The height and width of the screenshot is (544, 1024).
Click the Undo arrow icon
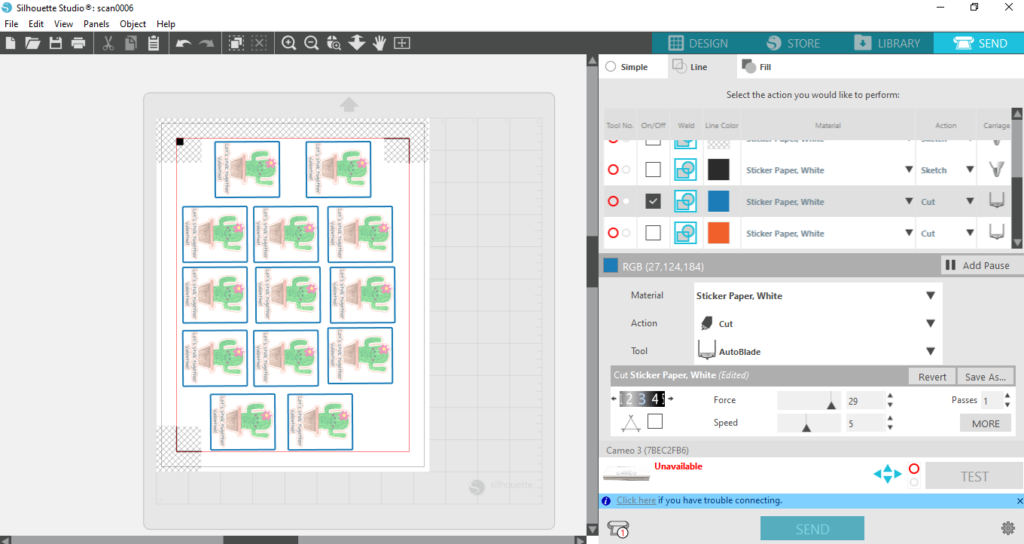pos(183,43)
